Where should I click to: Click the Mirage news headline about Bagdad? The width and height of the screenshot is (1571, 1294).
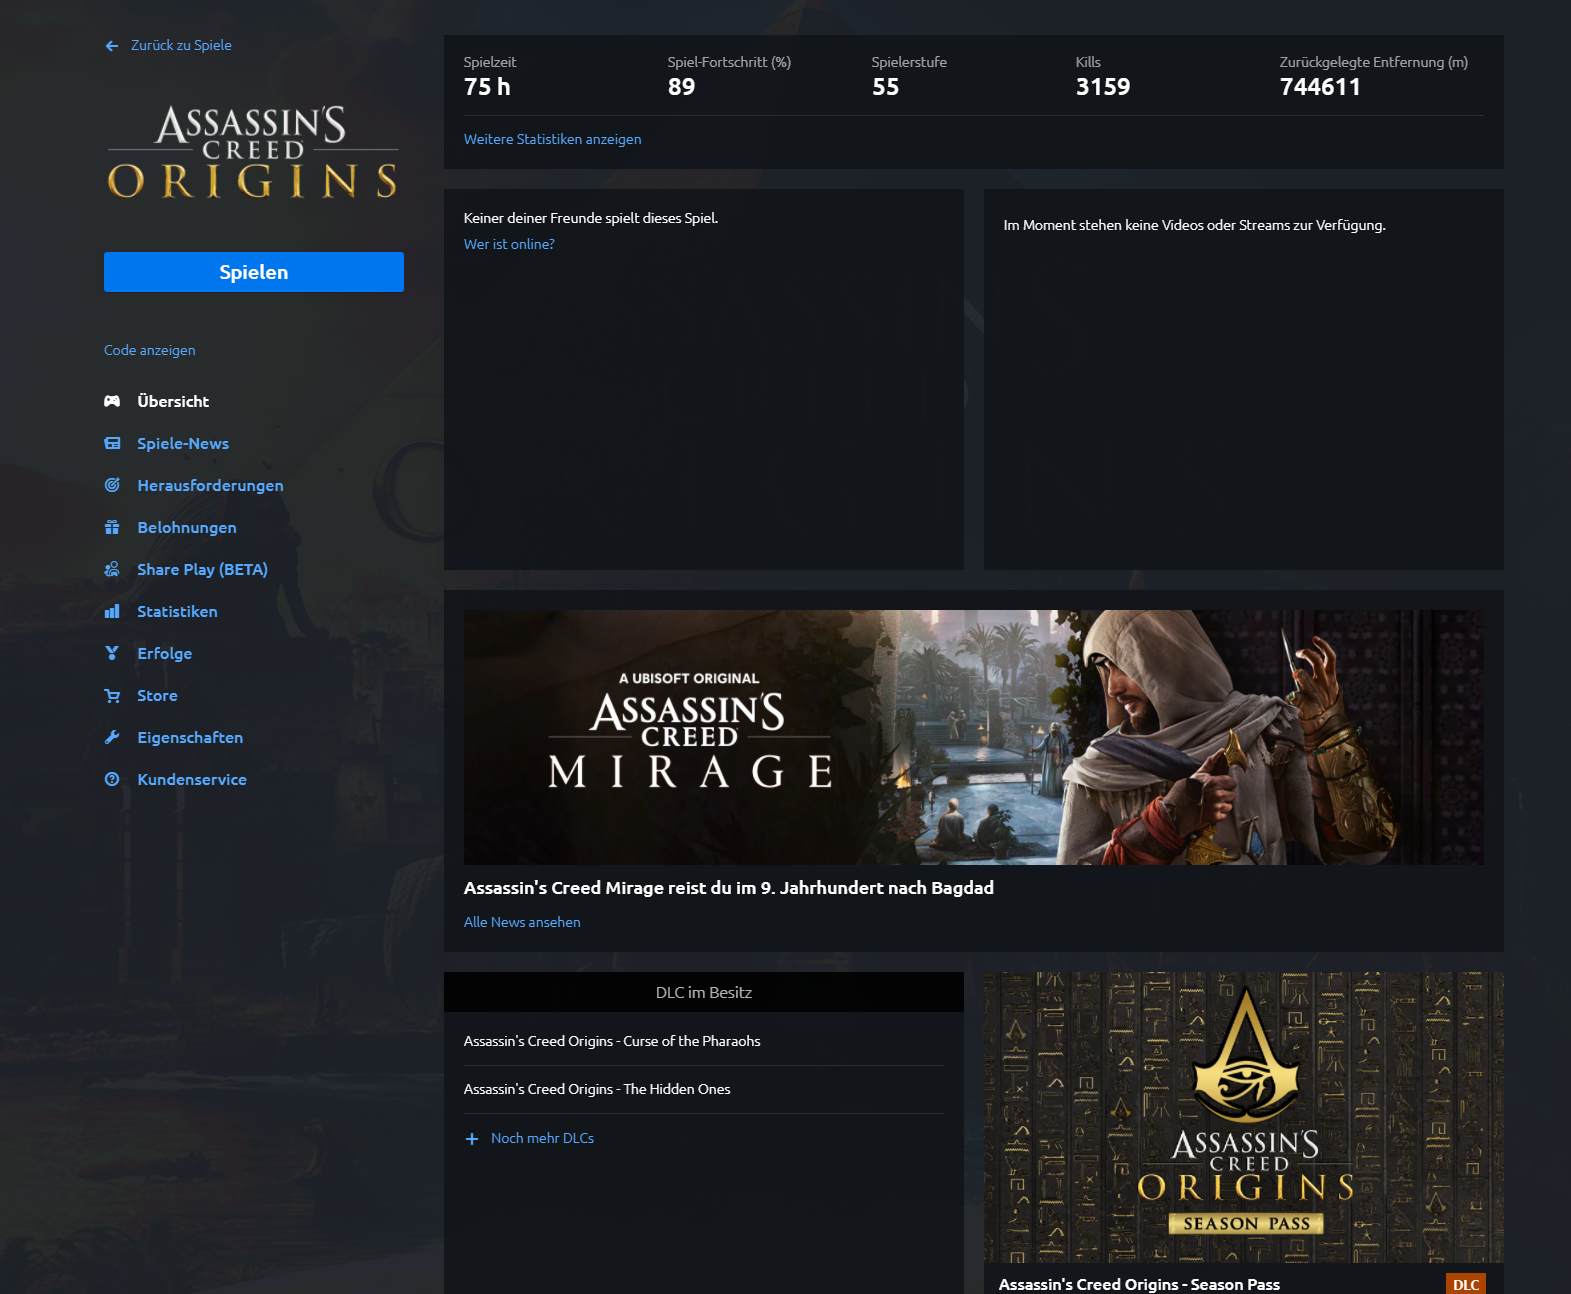(x=729, y=888)
